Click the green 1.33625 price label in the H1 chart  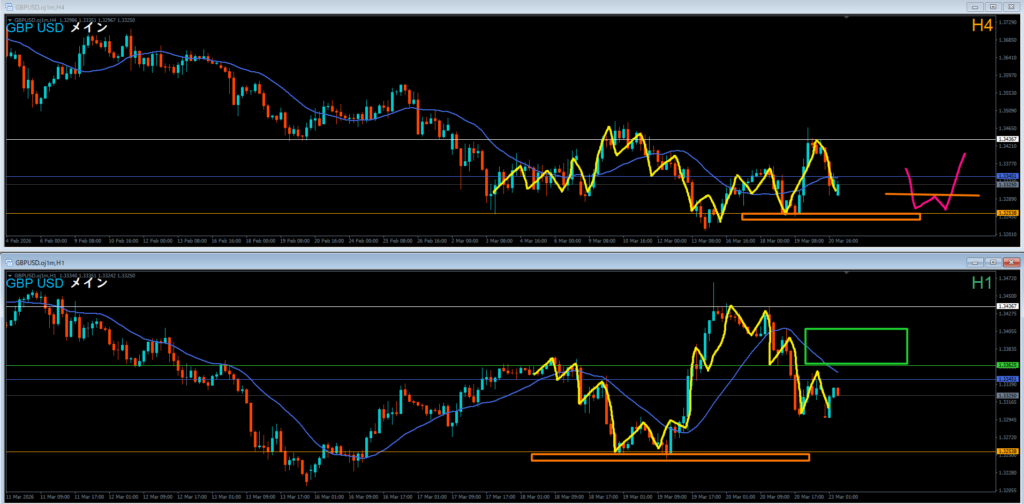pyautogui.click(x=1006, y=366)
